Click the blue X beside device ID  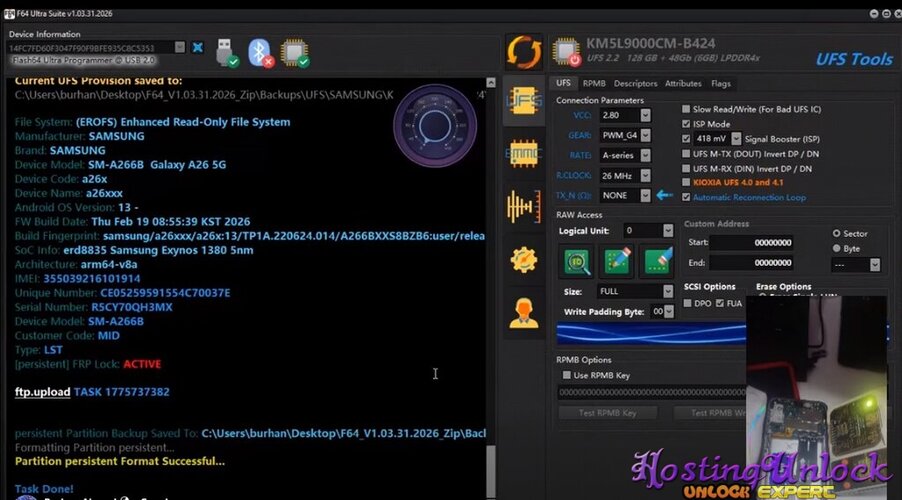coord(197,47)
